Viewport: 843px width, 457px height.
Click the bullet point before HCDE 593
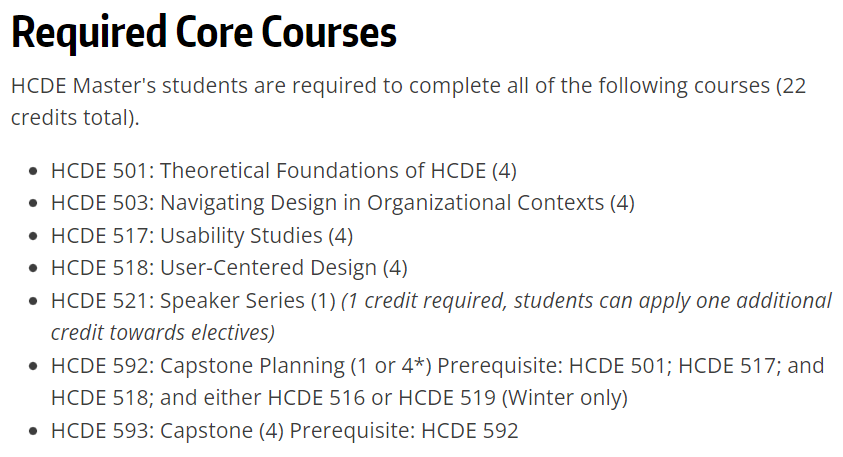pos(34,432)
